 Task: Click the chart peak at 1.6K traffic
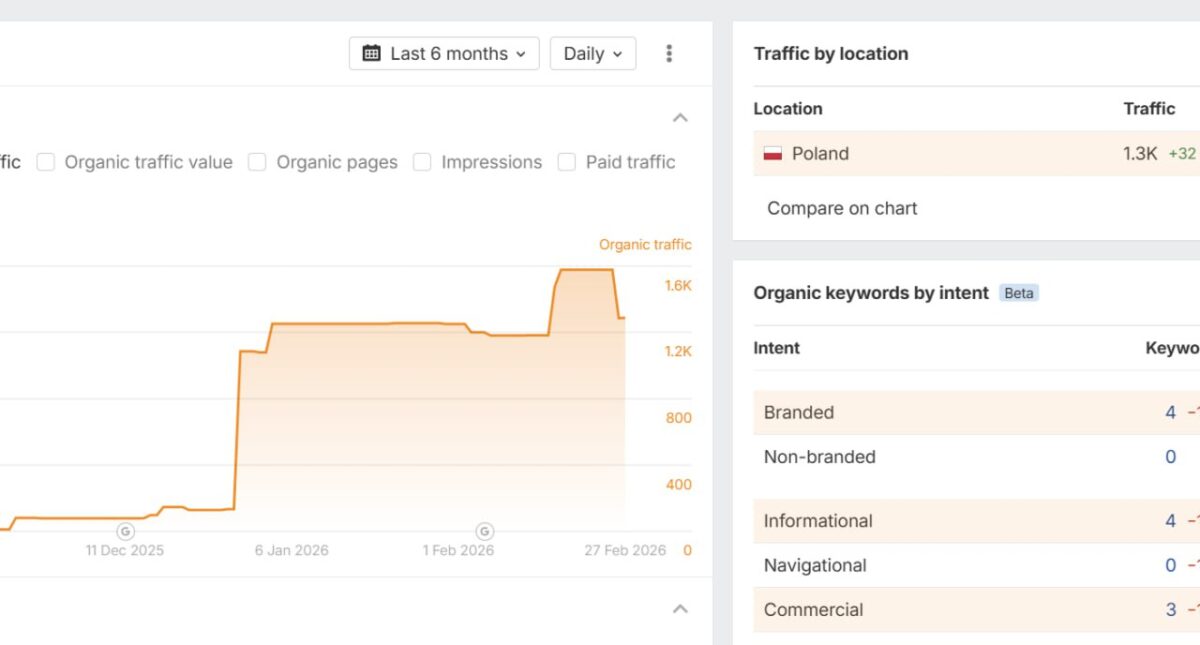coord(585,270)
